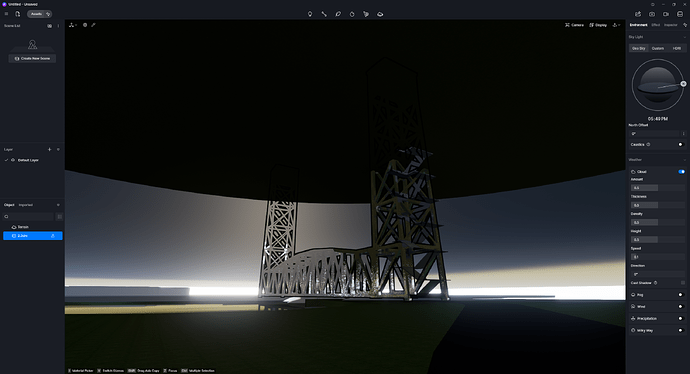Image resolution: width=690 pixels, height=374 pixels.
Task: Select the terrain tool icon in top toolbar
Action: (x=380, y=14)
